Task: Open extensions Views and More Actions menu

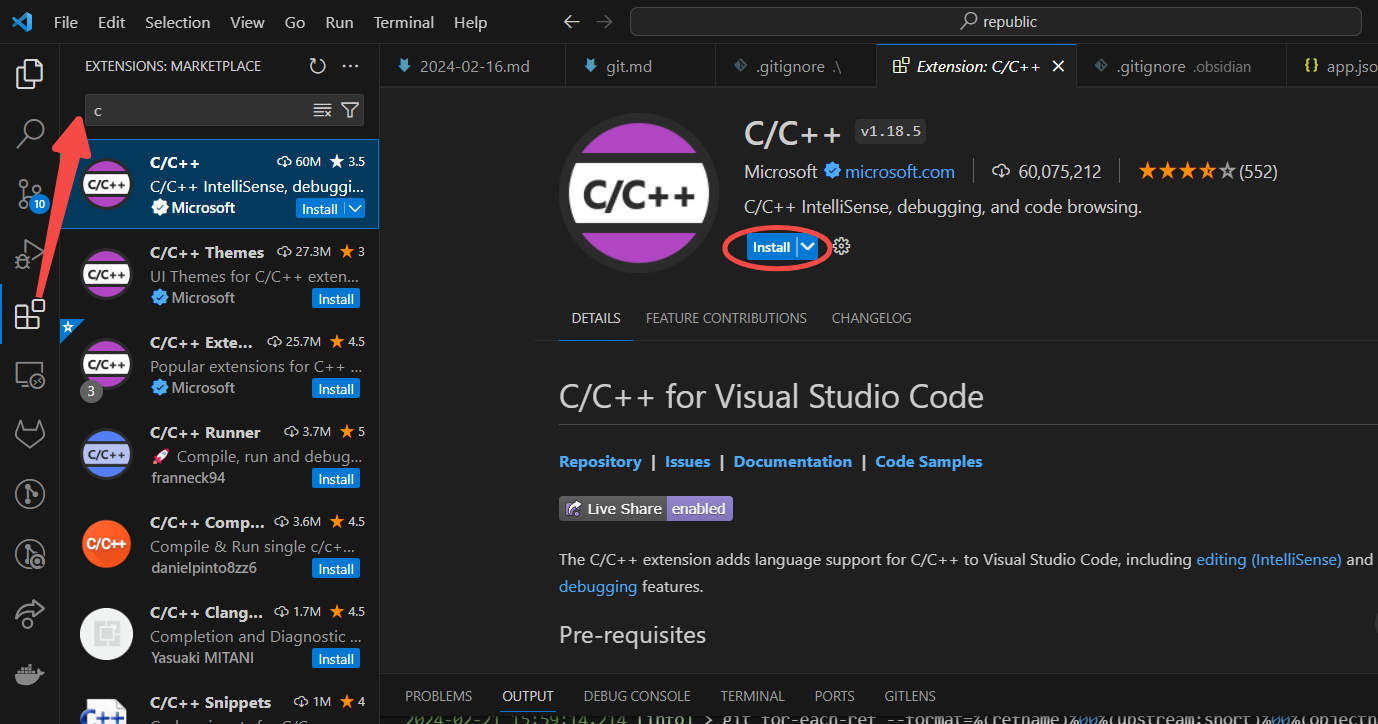Action: pos(350,66)
